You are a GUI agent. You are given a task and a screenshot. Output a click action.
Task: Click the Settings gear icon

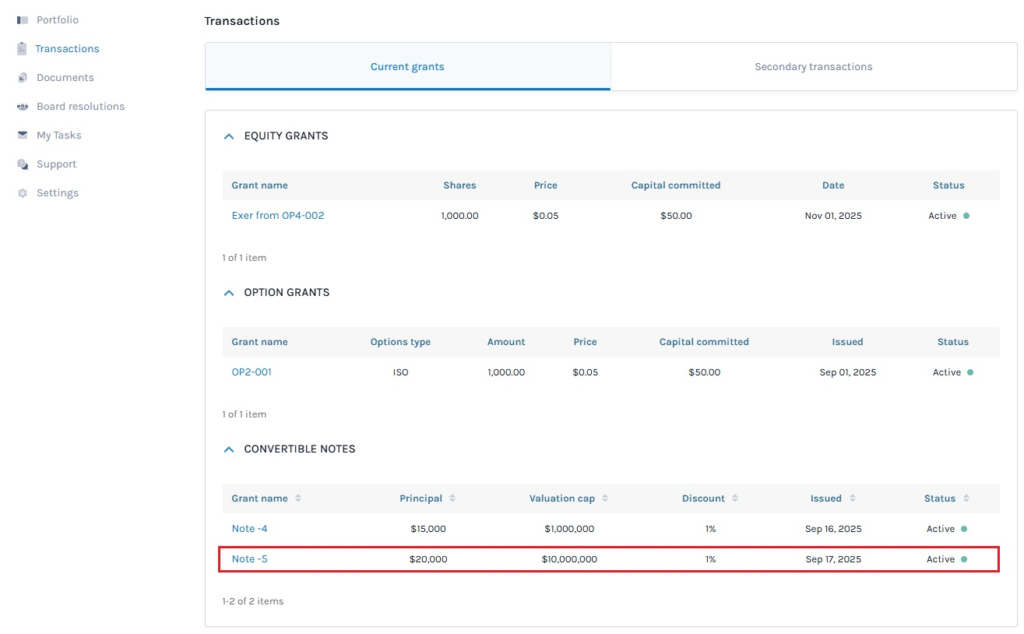click(x=22, y=193)
